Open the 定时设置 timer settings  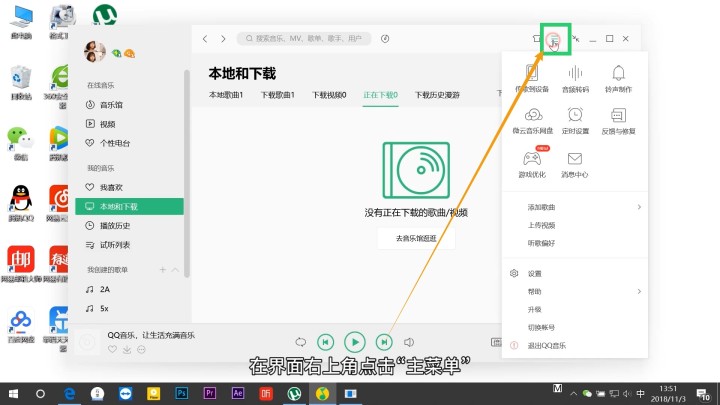tap(575, 120)
